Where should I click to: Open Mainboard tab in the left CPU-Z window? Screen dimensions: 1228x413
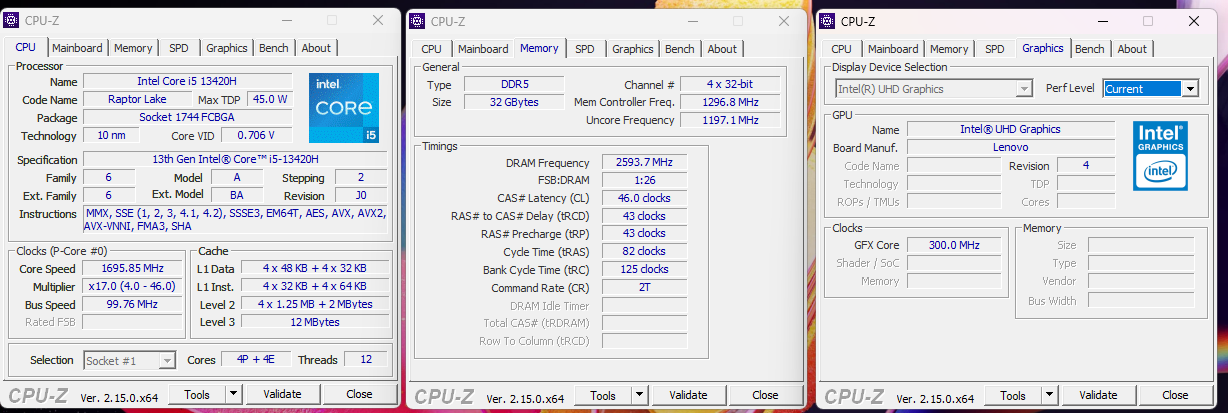pyautogui.click(x=77, y=48)
